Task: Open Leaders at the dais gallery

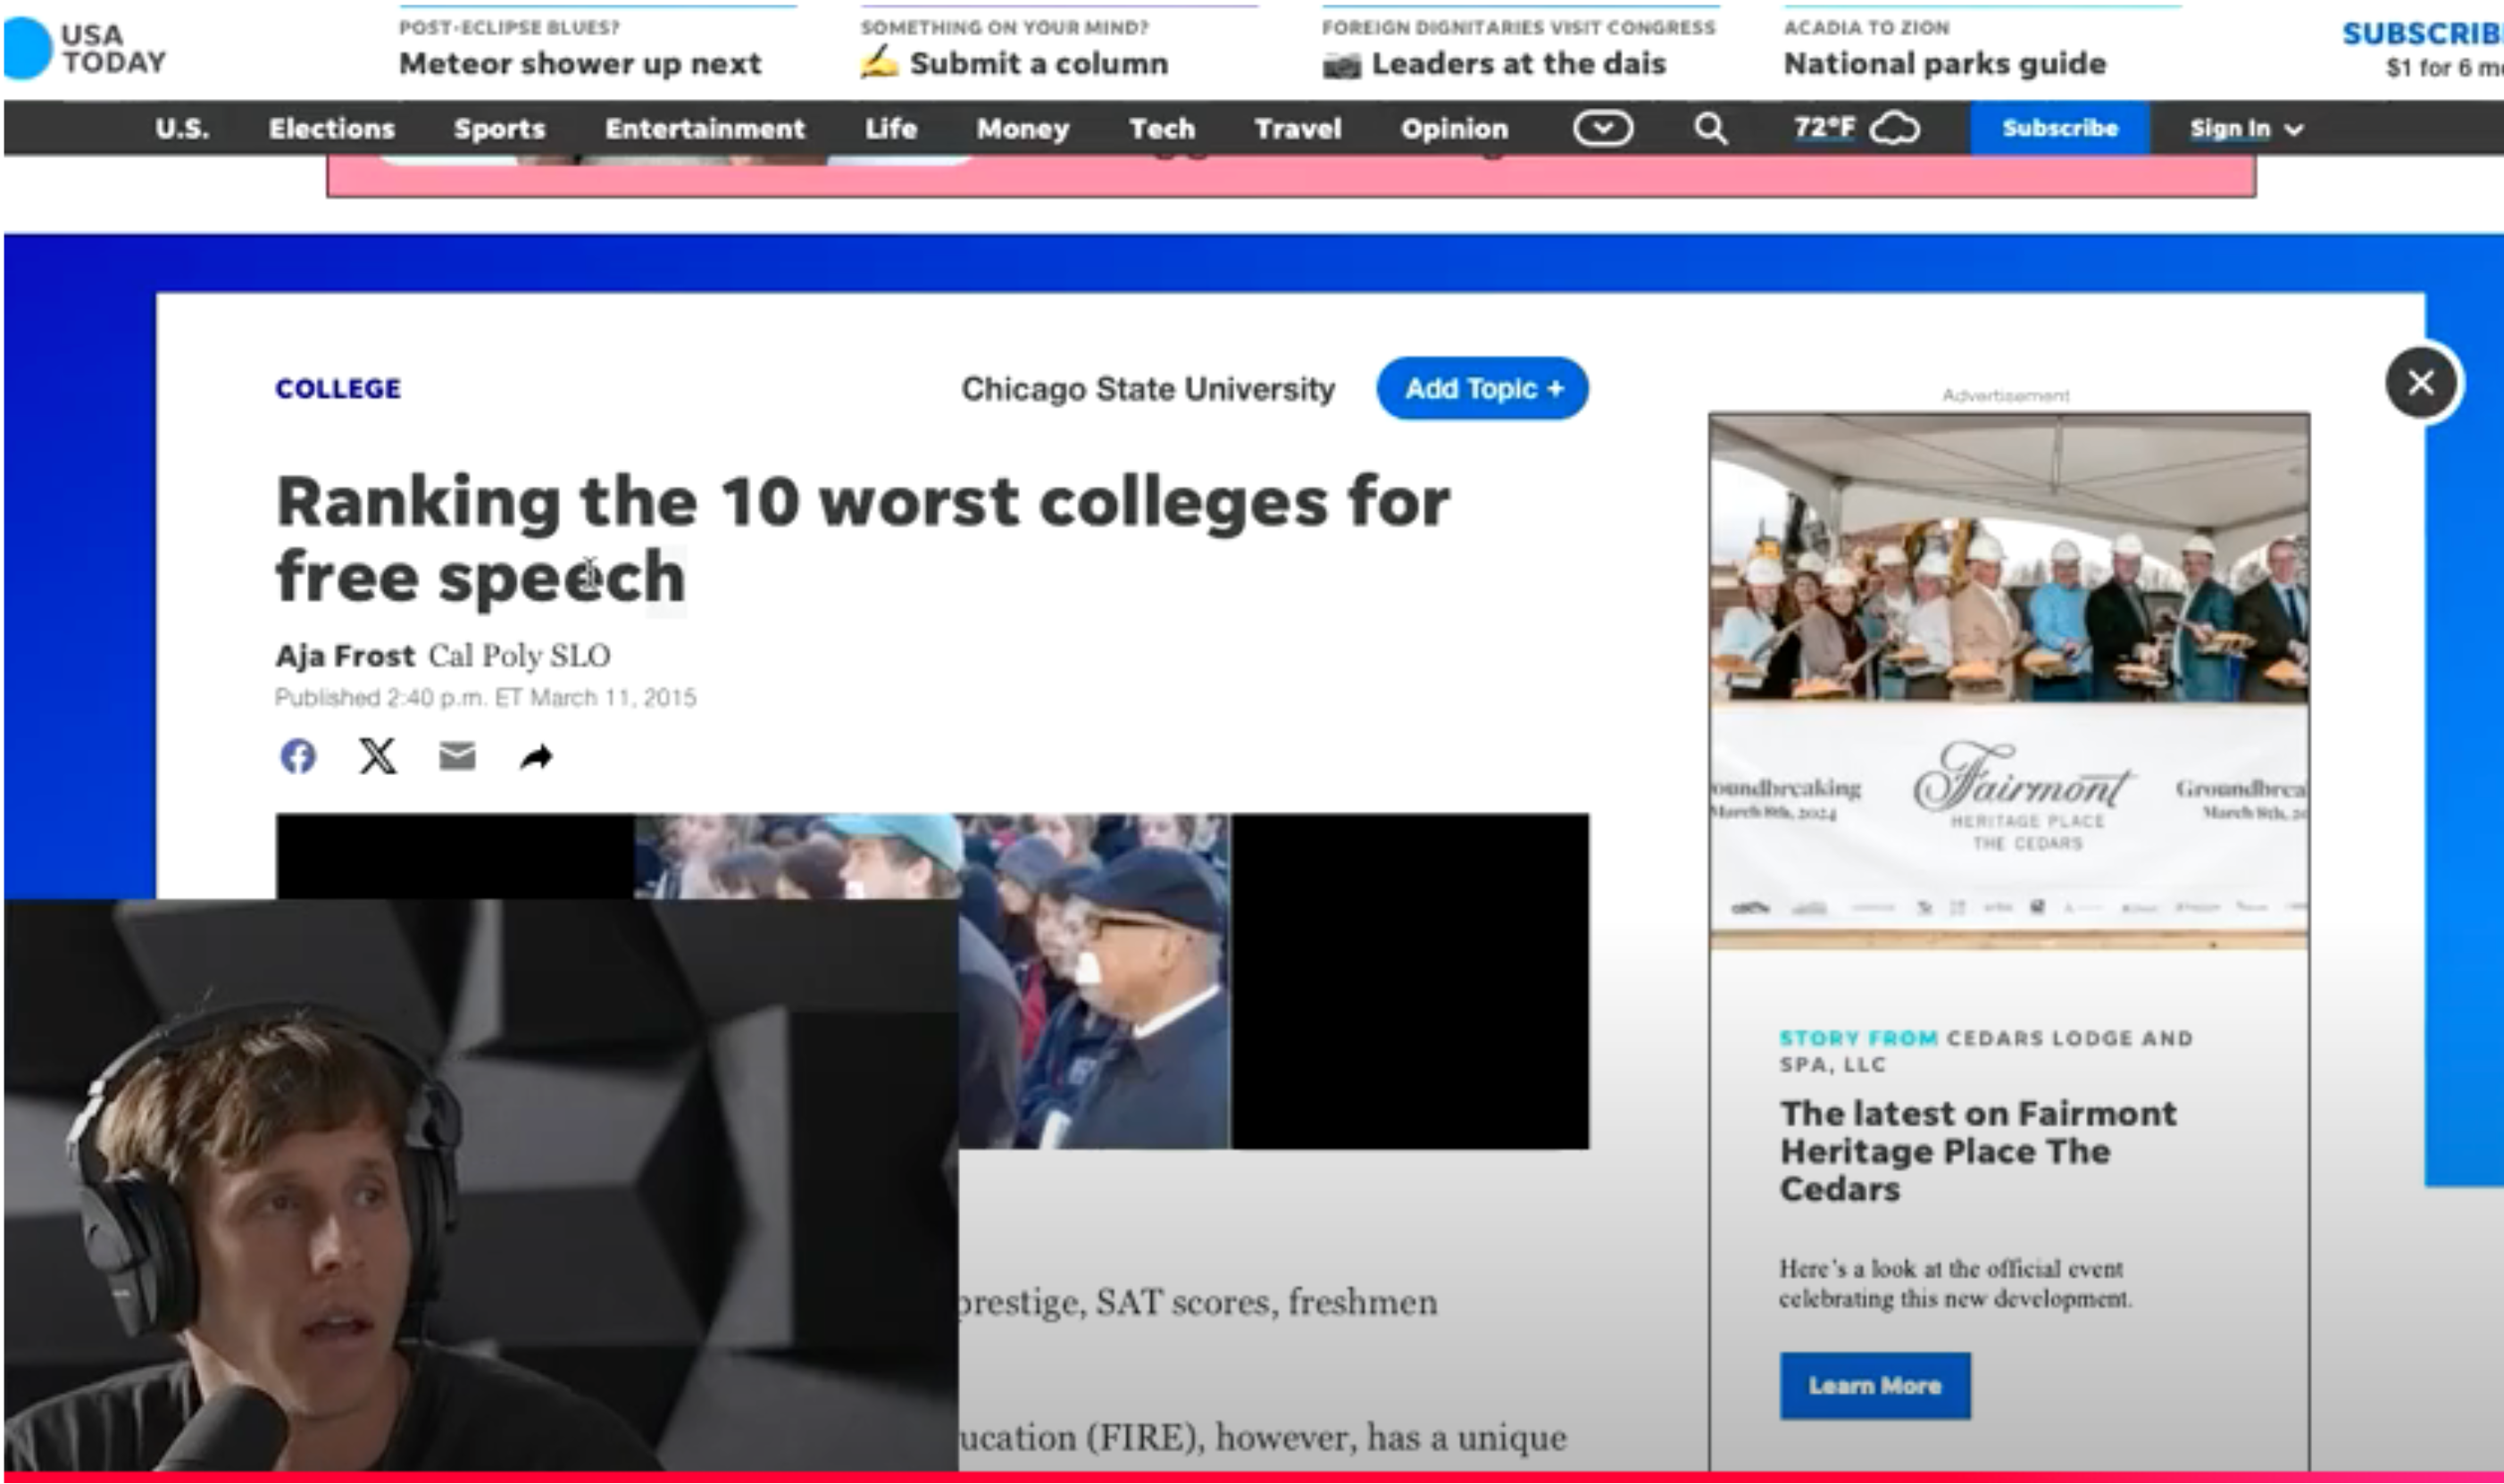Action: coord(1518,63)
